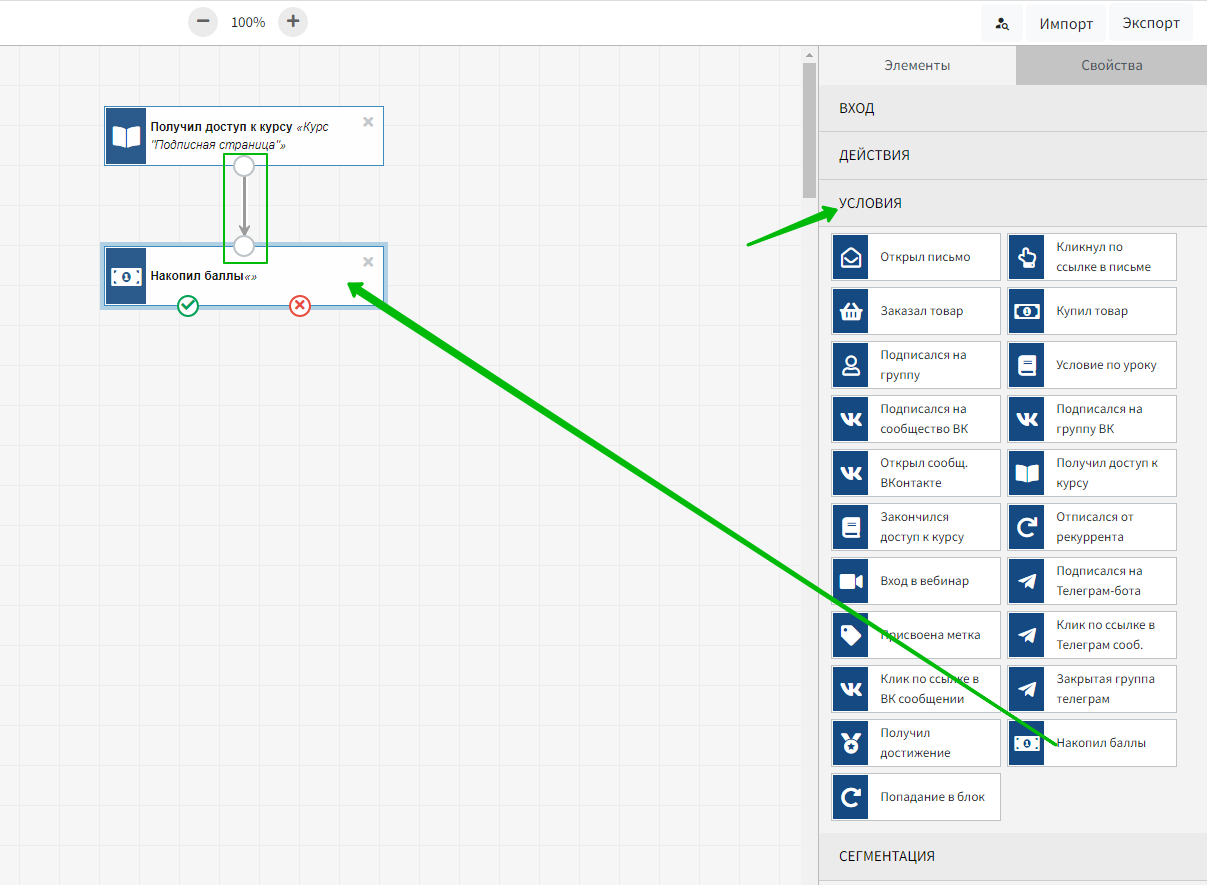Expand the 'ВХОД' section
Screen dimensions: 1207x885
(1012, 108)
